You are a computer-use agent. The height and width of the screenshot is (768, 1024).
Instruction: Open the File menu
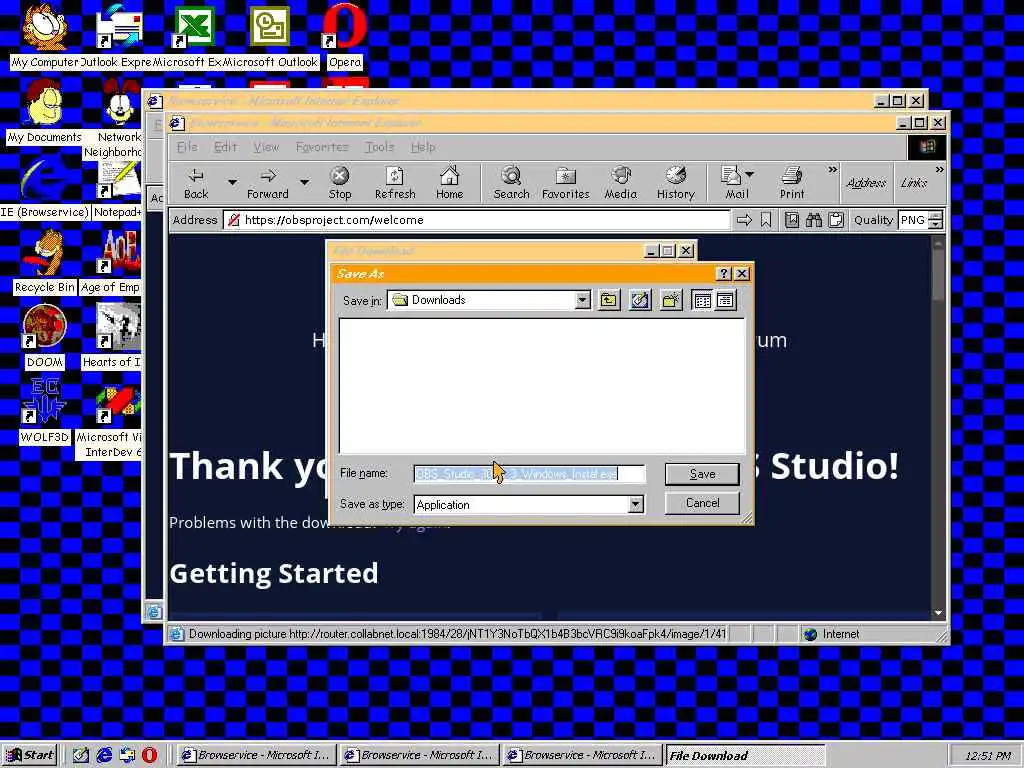point(187,147)
